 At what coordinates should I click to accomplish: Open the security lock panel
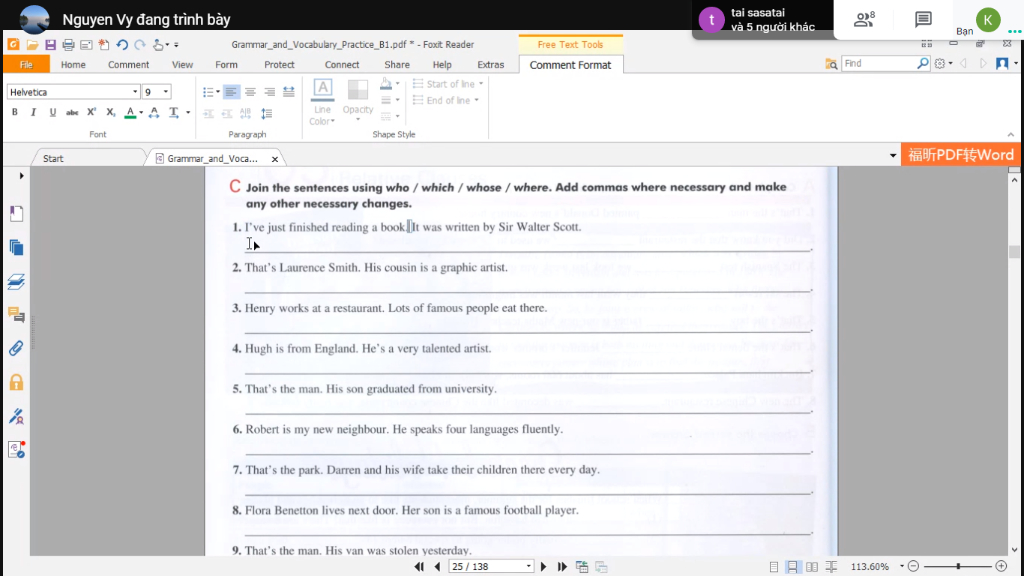pos(16,382)
